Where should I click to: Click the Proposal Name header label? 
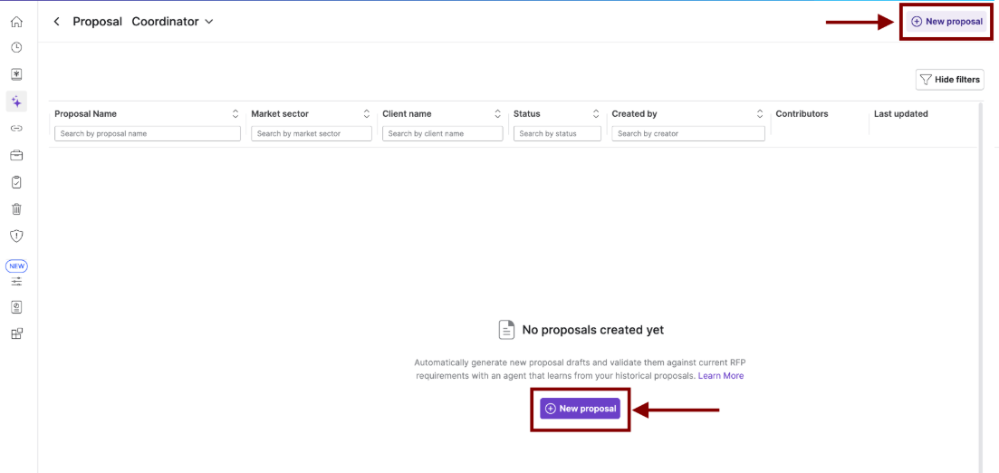tap(85, 114)
